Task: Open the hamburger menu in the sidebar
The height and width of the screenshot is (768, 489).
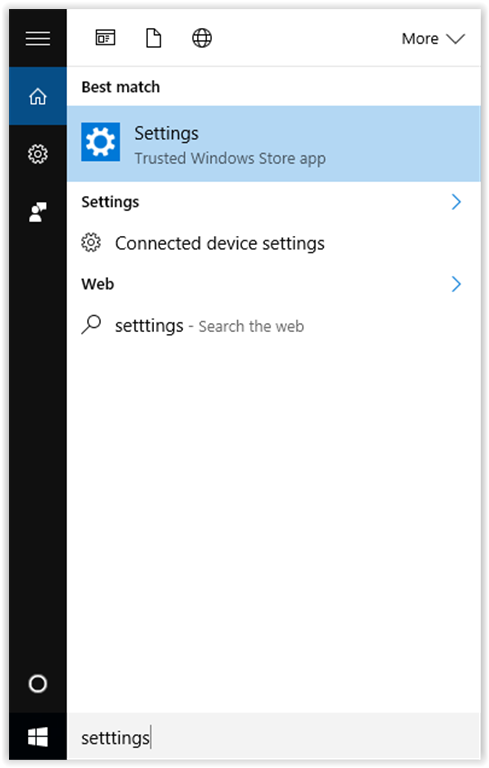Action: coord(38,38)
